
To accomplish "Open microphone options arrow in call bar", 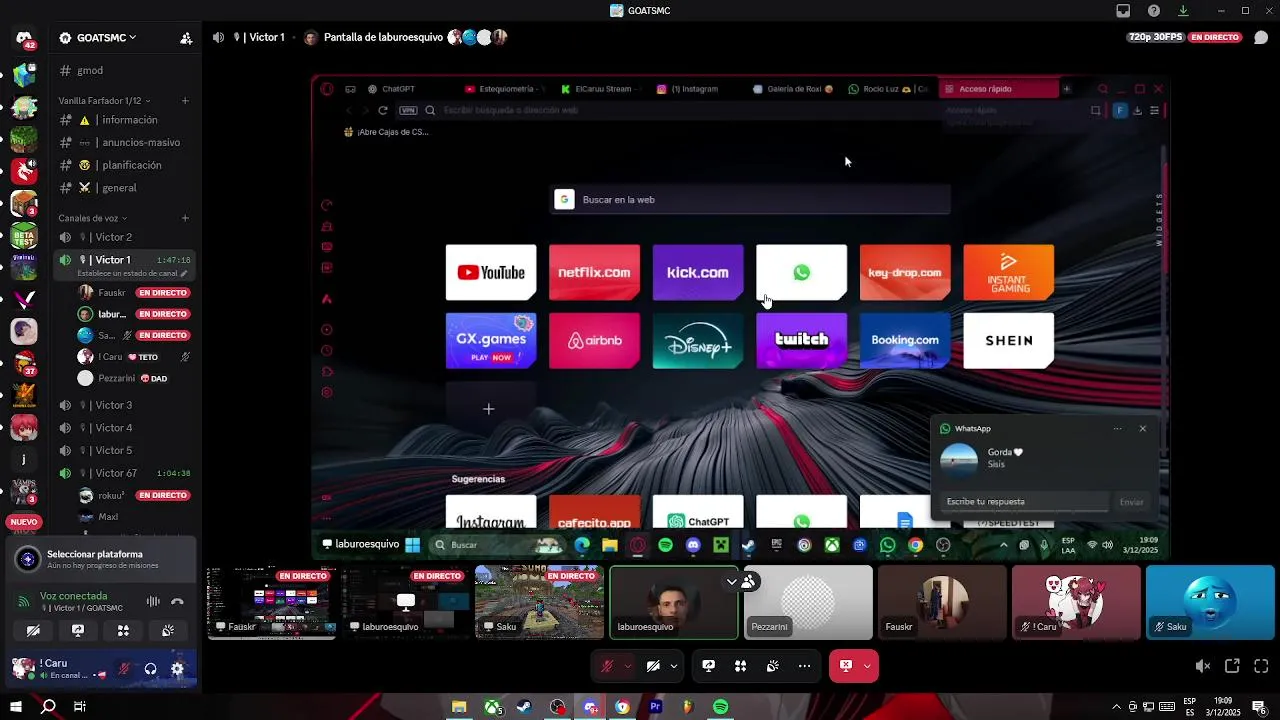I will [627, 666].
